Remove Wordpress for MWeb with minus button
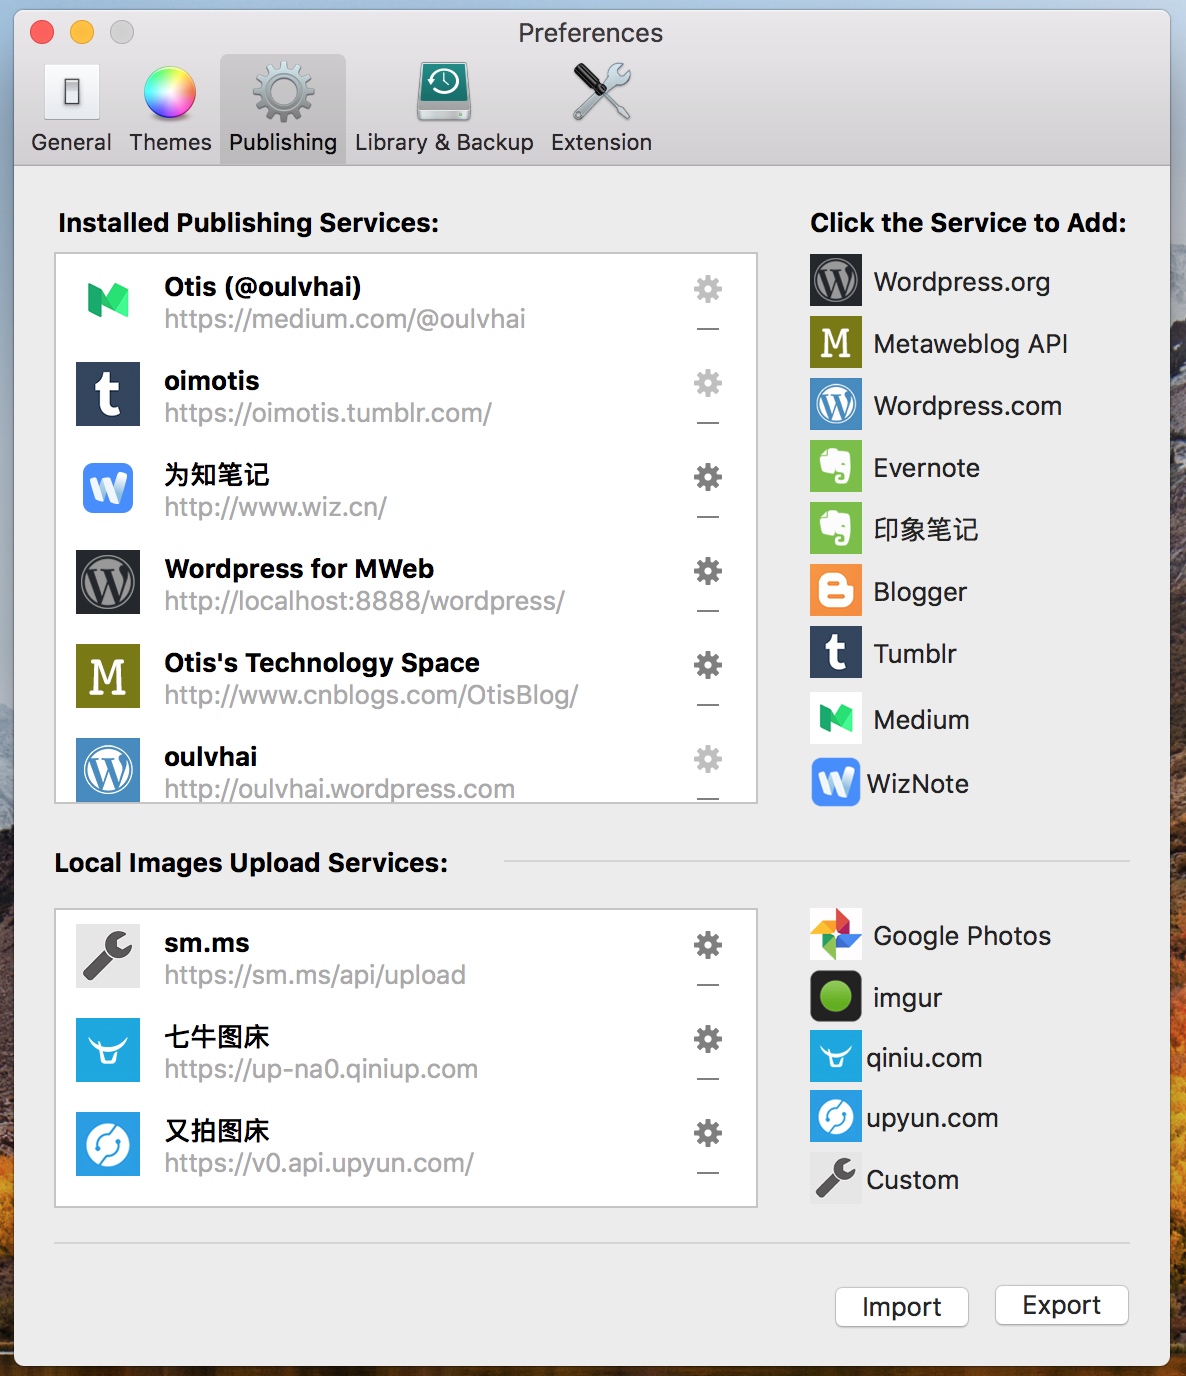1186x1376 pixels. point(708,611)
